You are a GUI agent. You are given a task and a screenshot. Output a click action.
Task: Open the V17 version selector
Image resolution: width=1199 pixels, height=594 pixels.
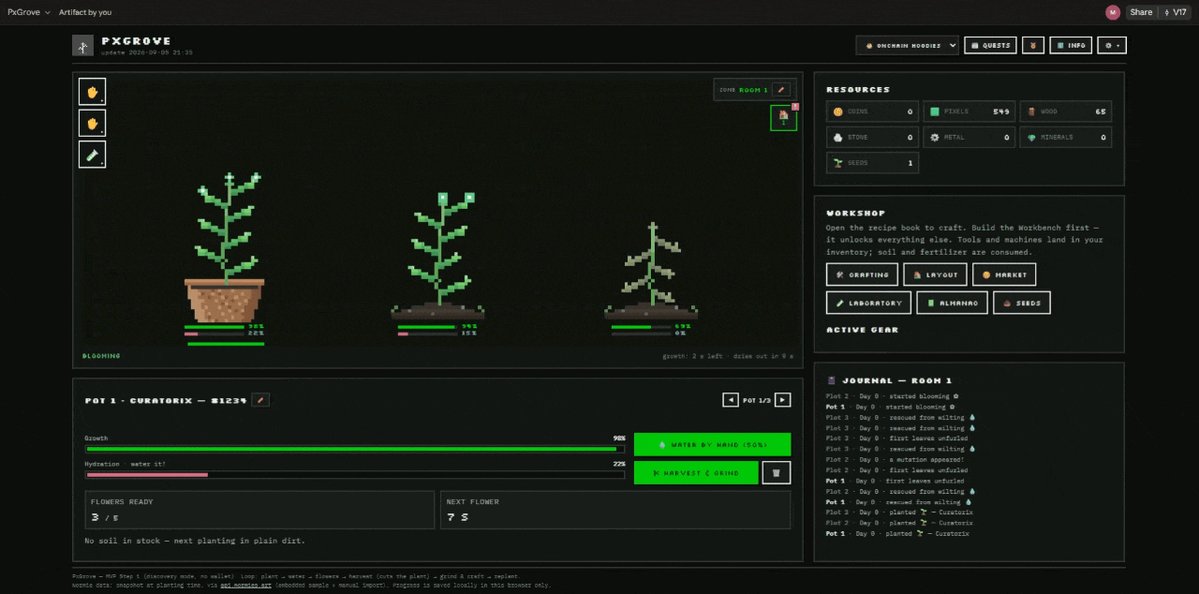tap(1175, 12)
